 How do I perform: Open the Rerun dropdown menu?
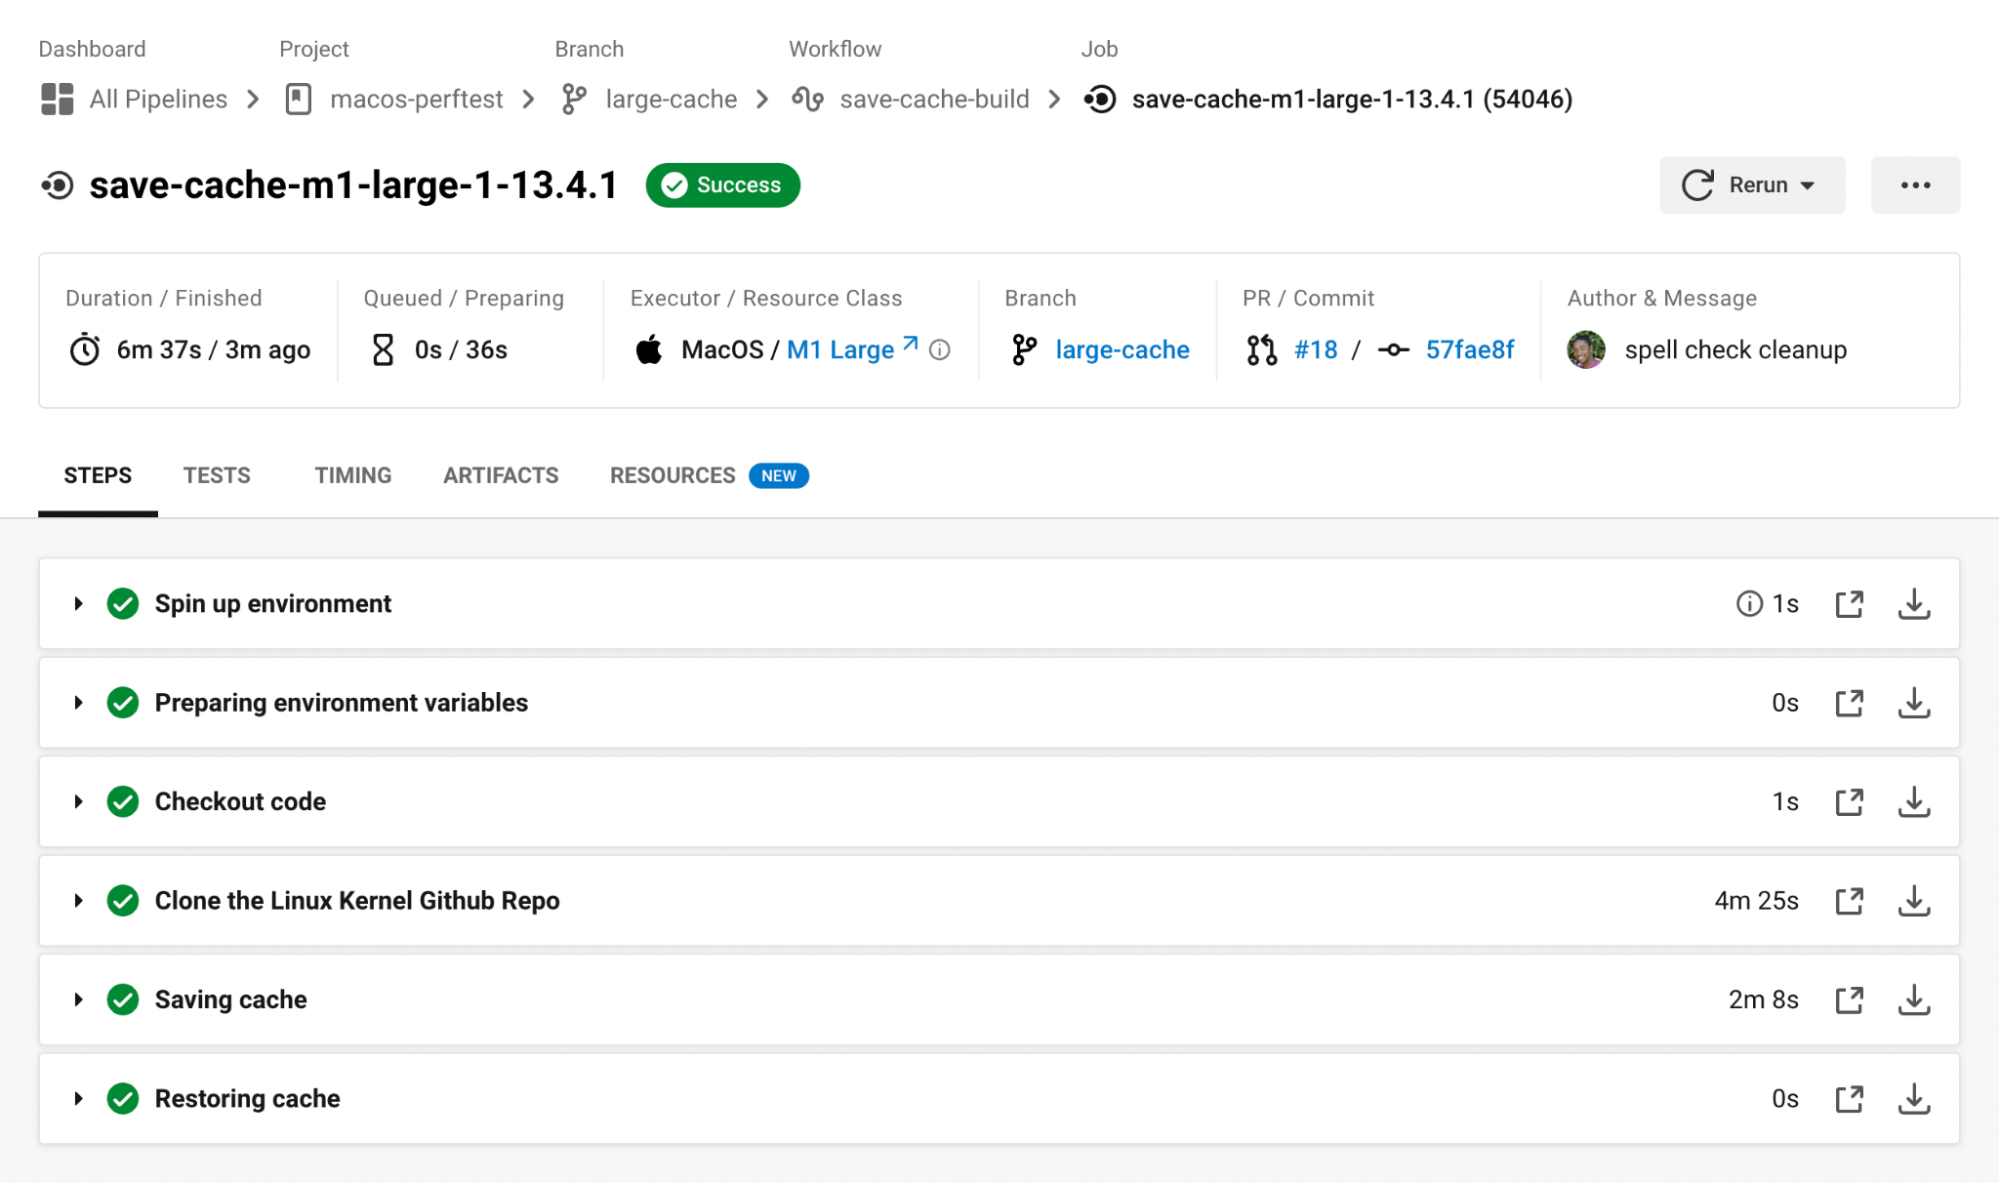1752,185
